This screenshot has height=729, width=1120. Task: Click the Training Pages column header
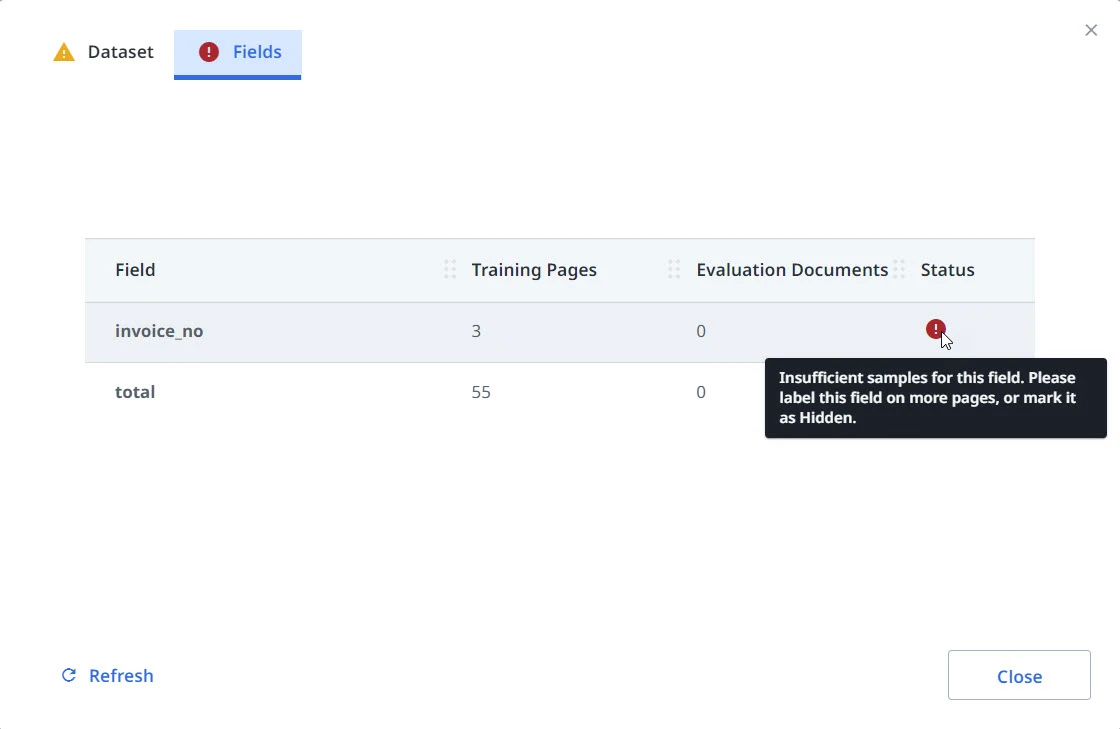(534, 270)
